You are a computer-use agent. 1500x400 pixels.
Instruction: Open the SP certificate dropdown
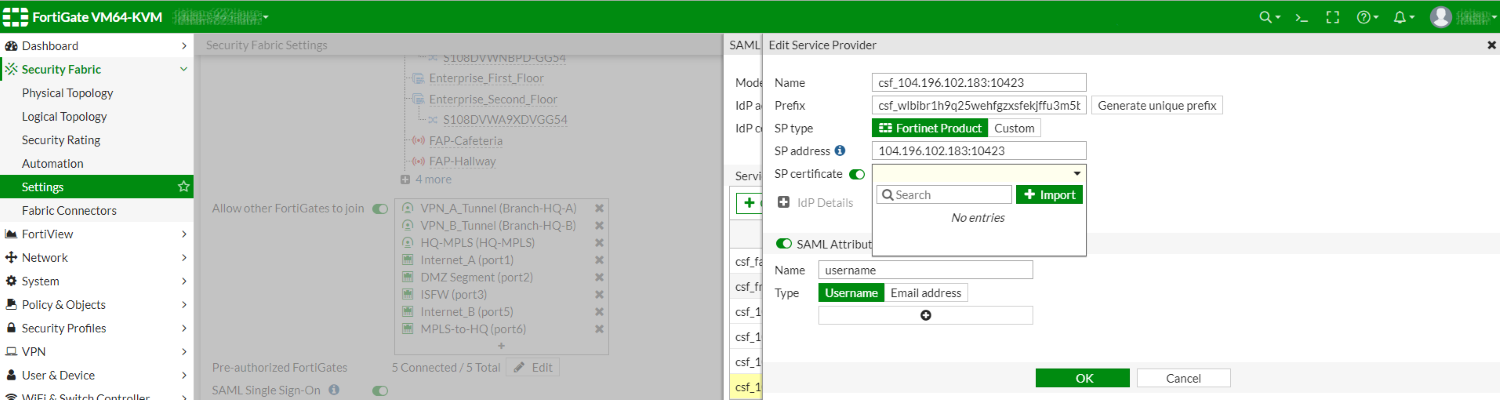pyautogui.click(x=979, y=174)
